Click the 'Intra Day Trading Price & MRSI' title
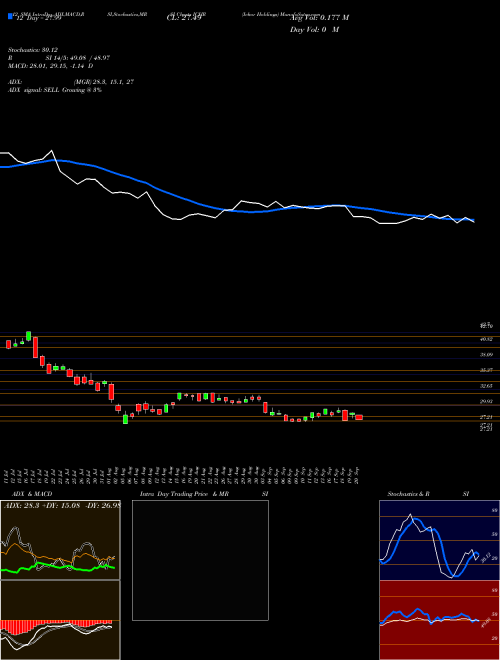Screen dimensions: 500x660 click(x=204, y=494)
